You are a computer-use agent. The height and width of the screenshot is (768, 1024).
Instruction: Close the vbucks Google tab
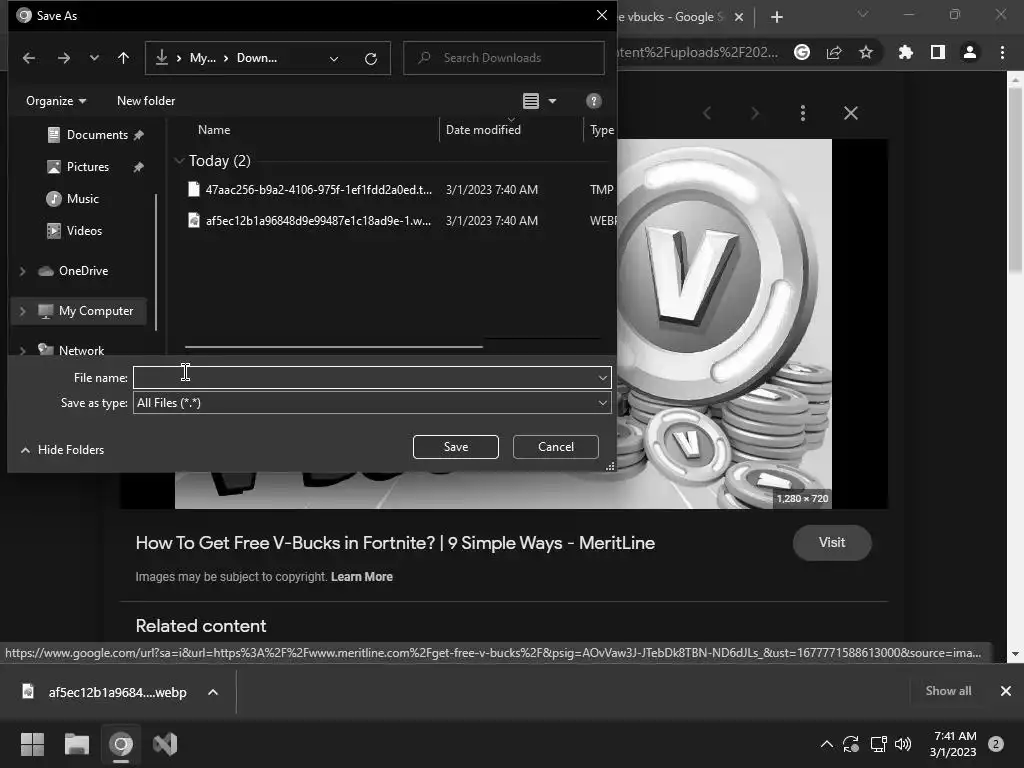tap(739, 17)
